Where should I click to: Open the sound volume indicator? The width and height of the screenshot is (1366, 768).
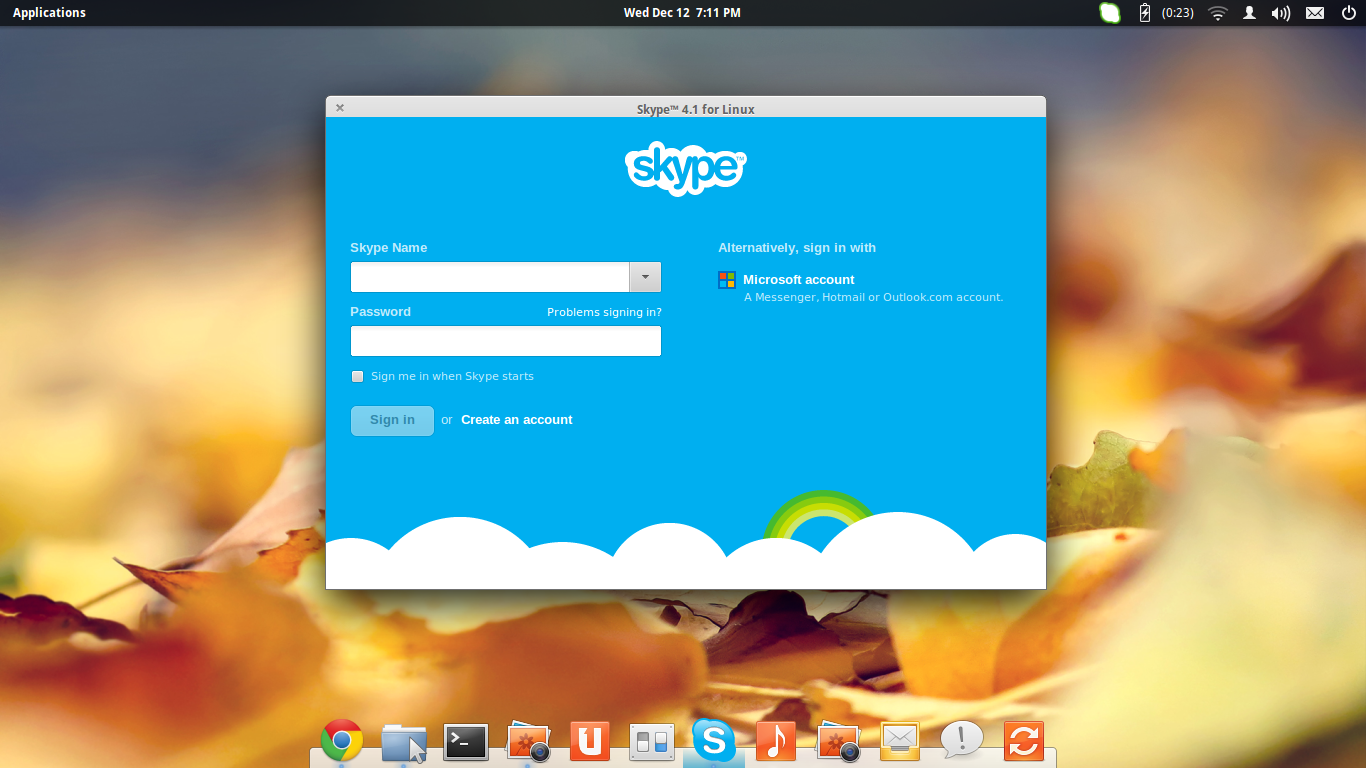point(1281,13)
